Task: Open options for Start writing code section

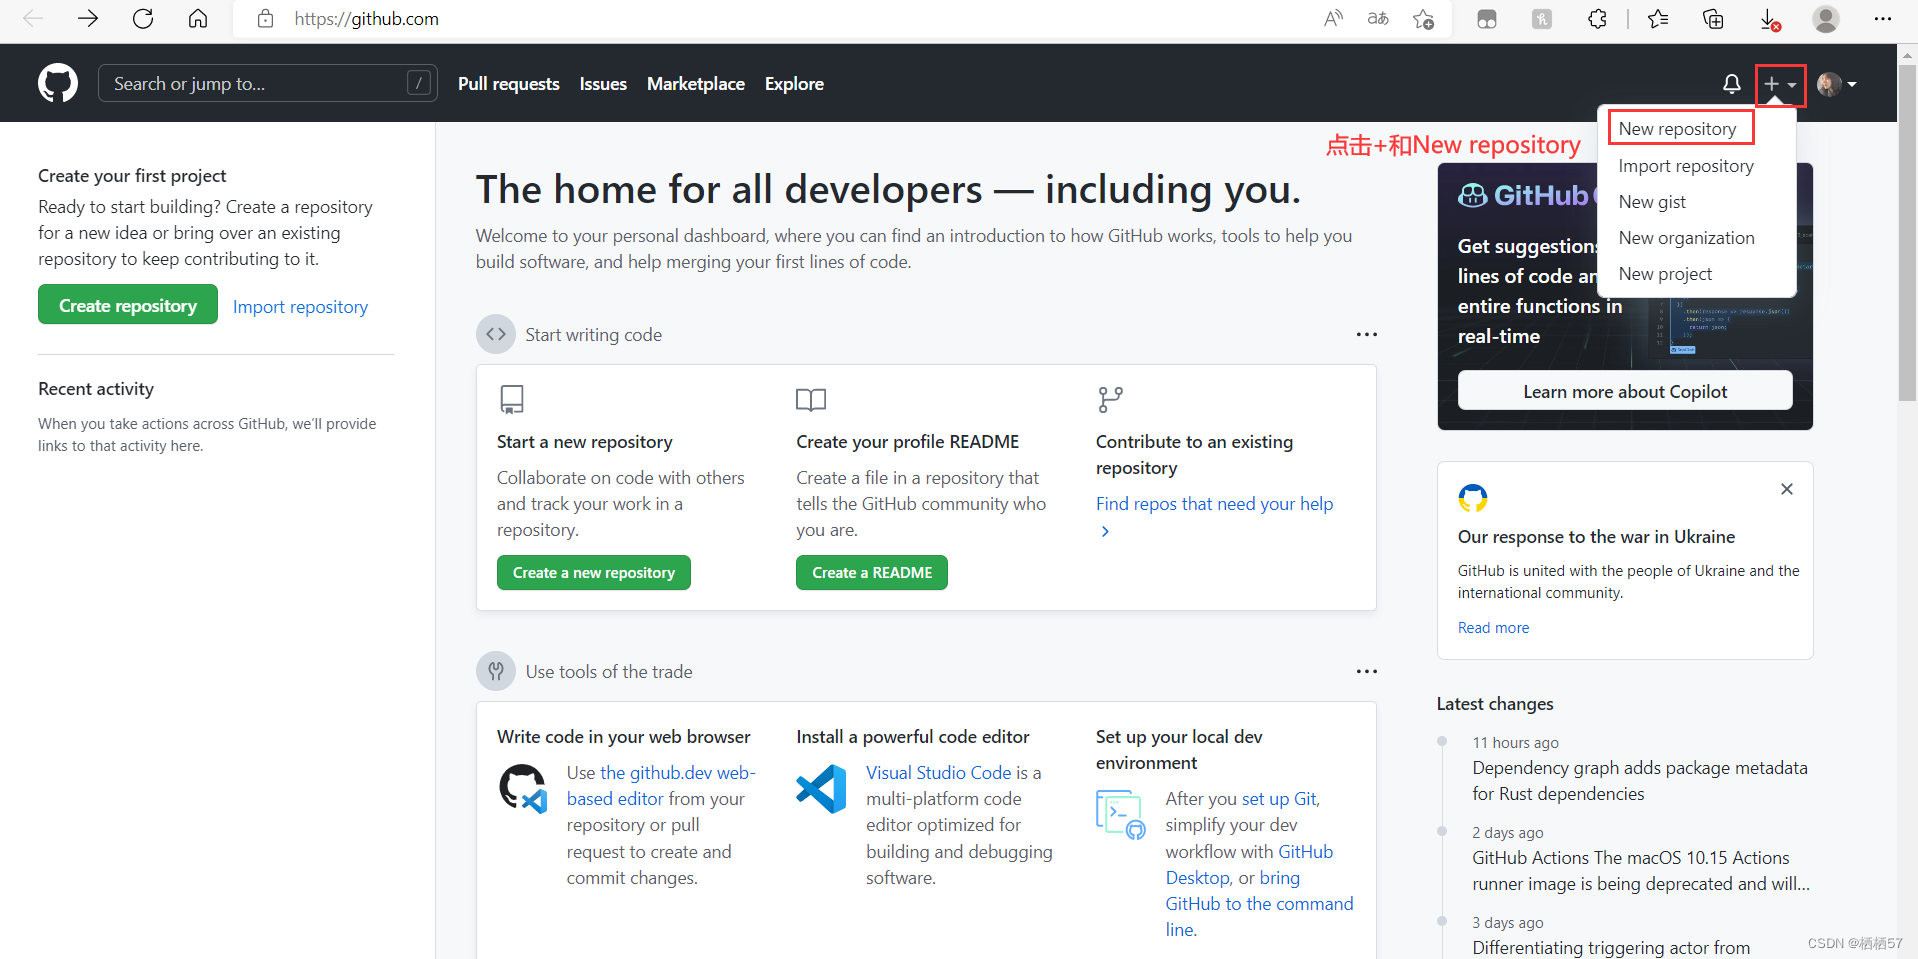Action: [x=1367, y=334]
